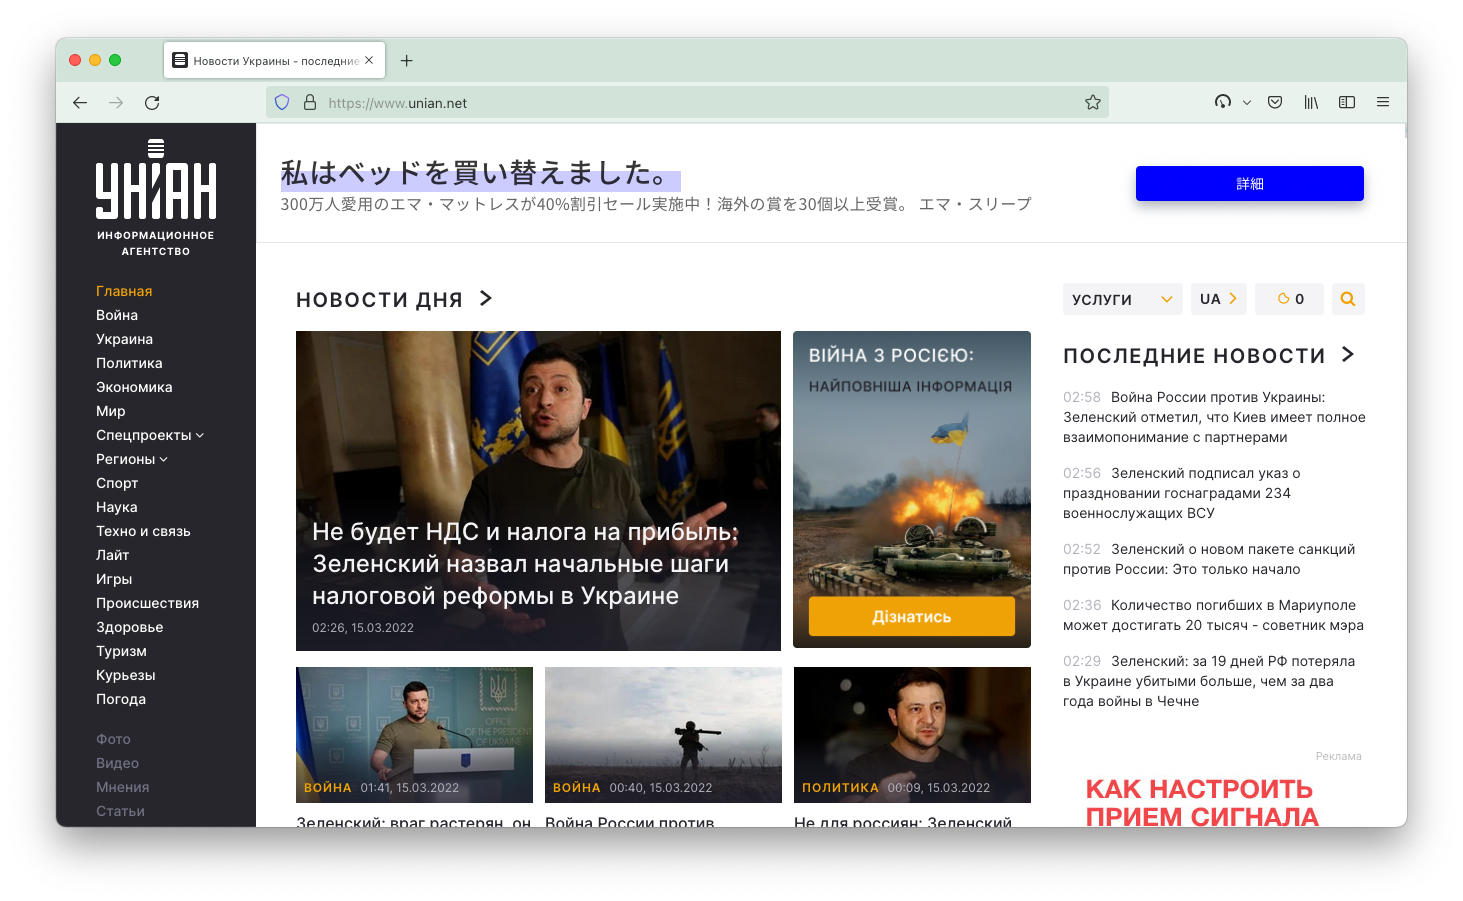Viewport: 1463px width, 901px height.
Task: Click the Дізнатись button on the war banner
Action: coord(911,616)
